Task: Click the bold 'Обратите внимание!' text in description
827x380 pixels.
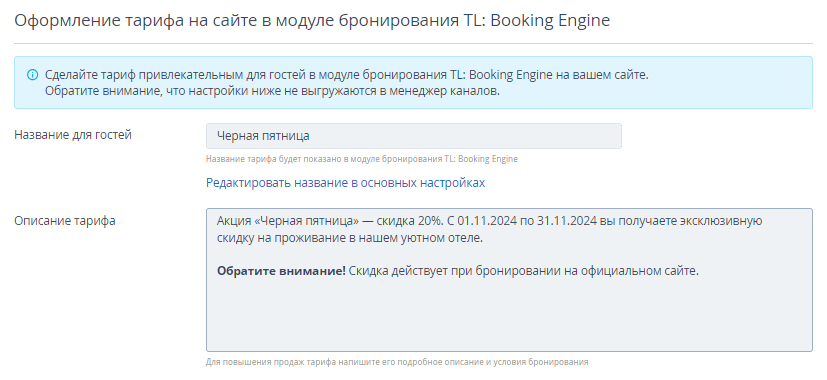Action: click(281, 271)
